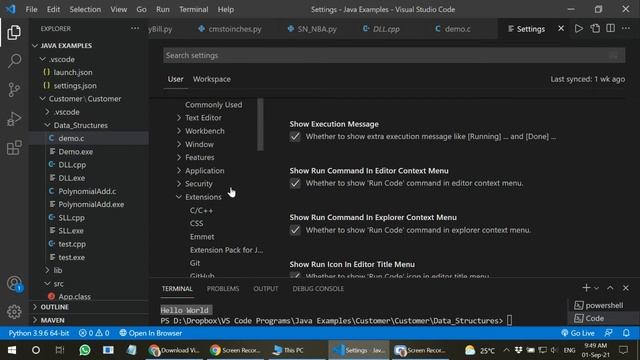Close the Settings tab
640x360 pixels.
pyautogui.click(x=561, y=29)
